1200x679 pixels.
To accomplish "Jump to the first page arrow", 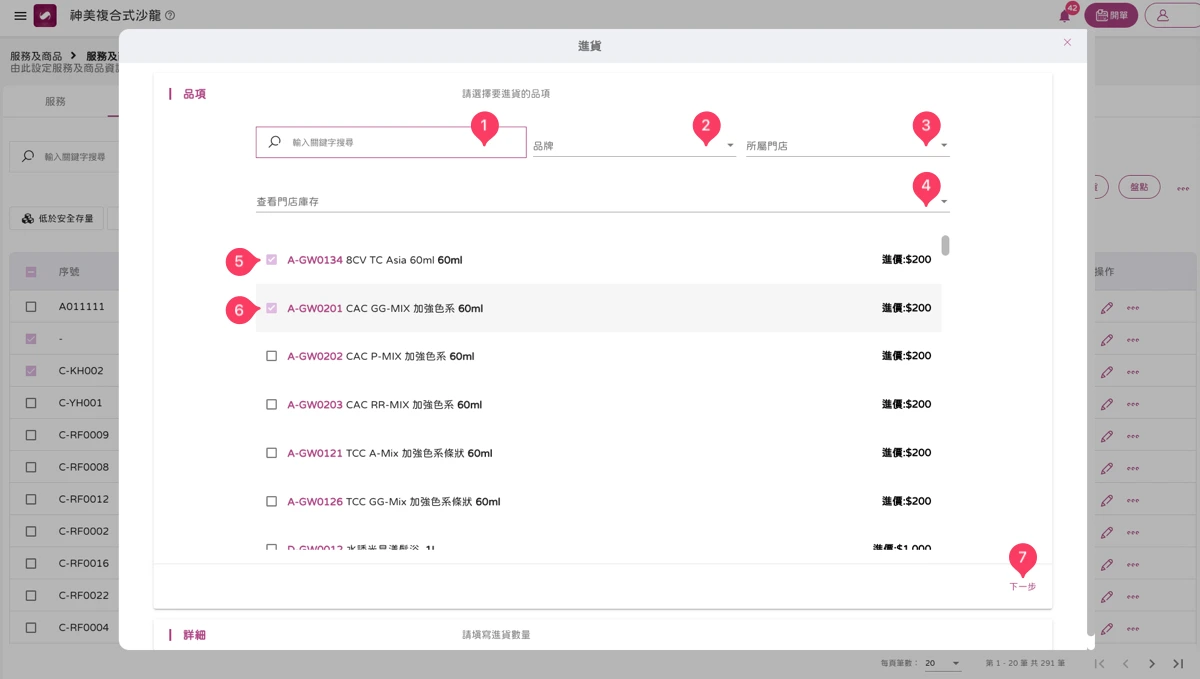I will [1099, 663].
